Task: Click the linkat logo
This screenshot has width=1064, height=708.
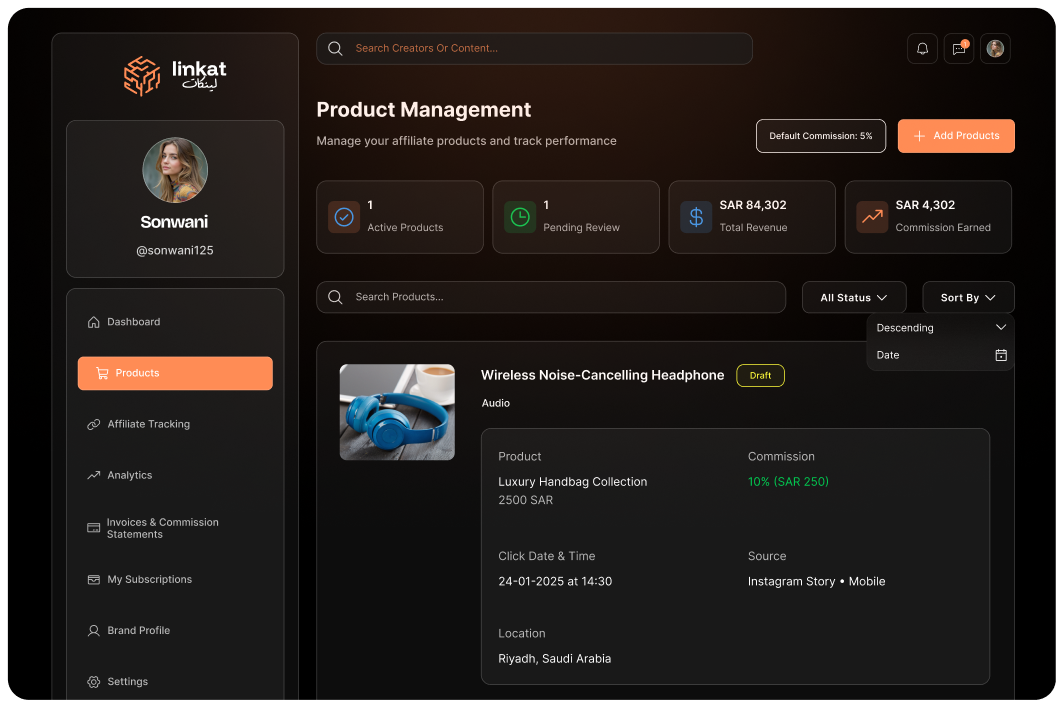Action: [175, 76]
